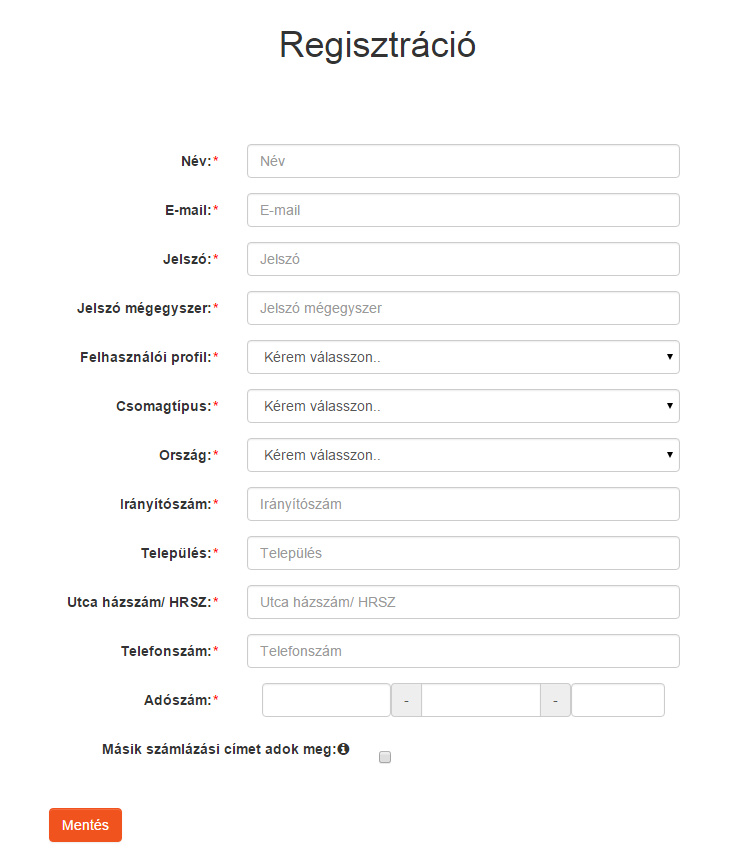
Task: Click the Regisztráció page heading
Action: point(378,44)
